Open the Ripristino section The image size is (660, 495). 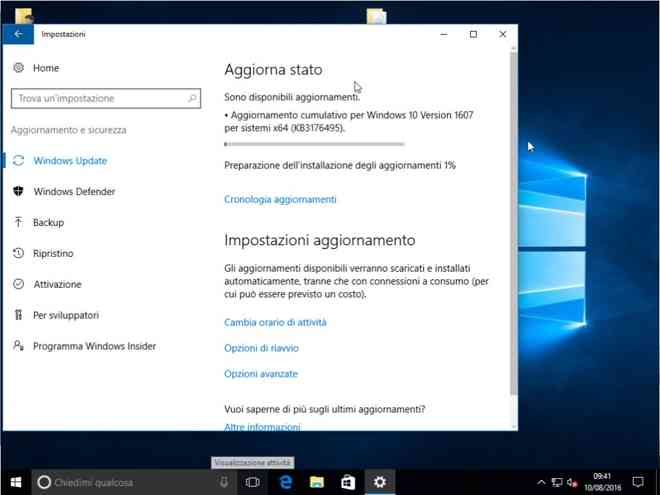(53, 253)
